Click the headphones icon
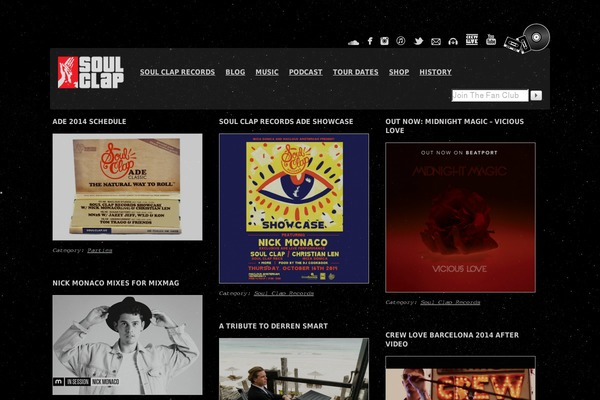 (x=453, y=42)
